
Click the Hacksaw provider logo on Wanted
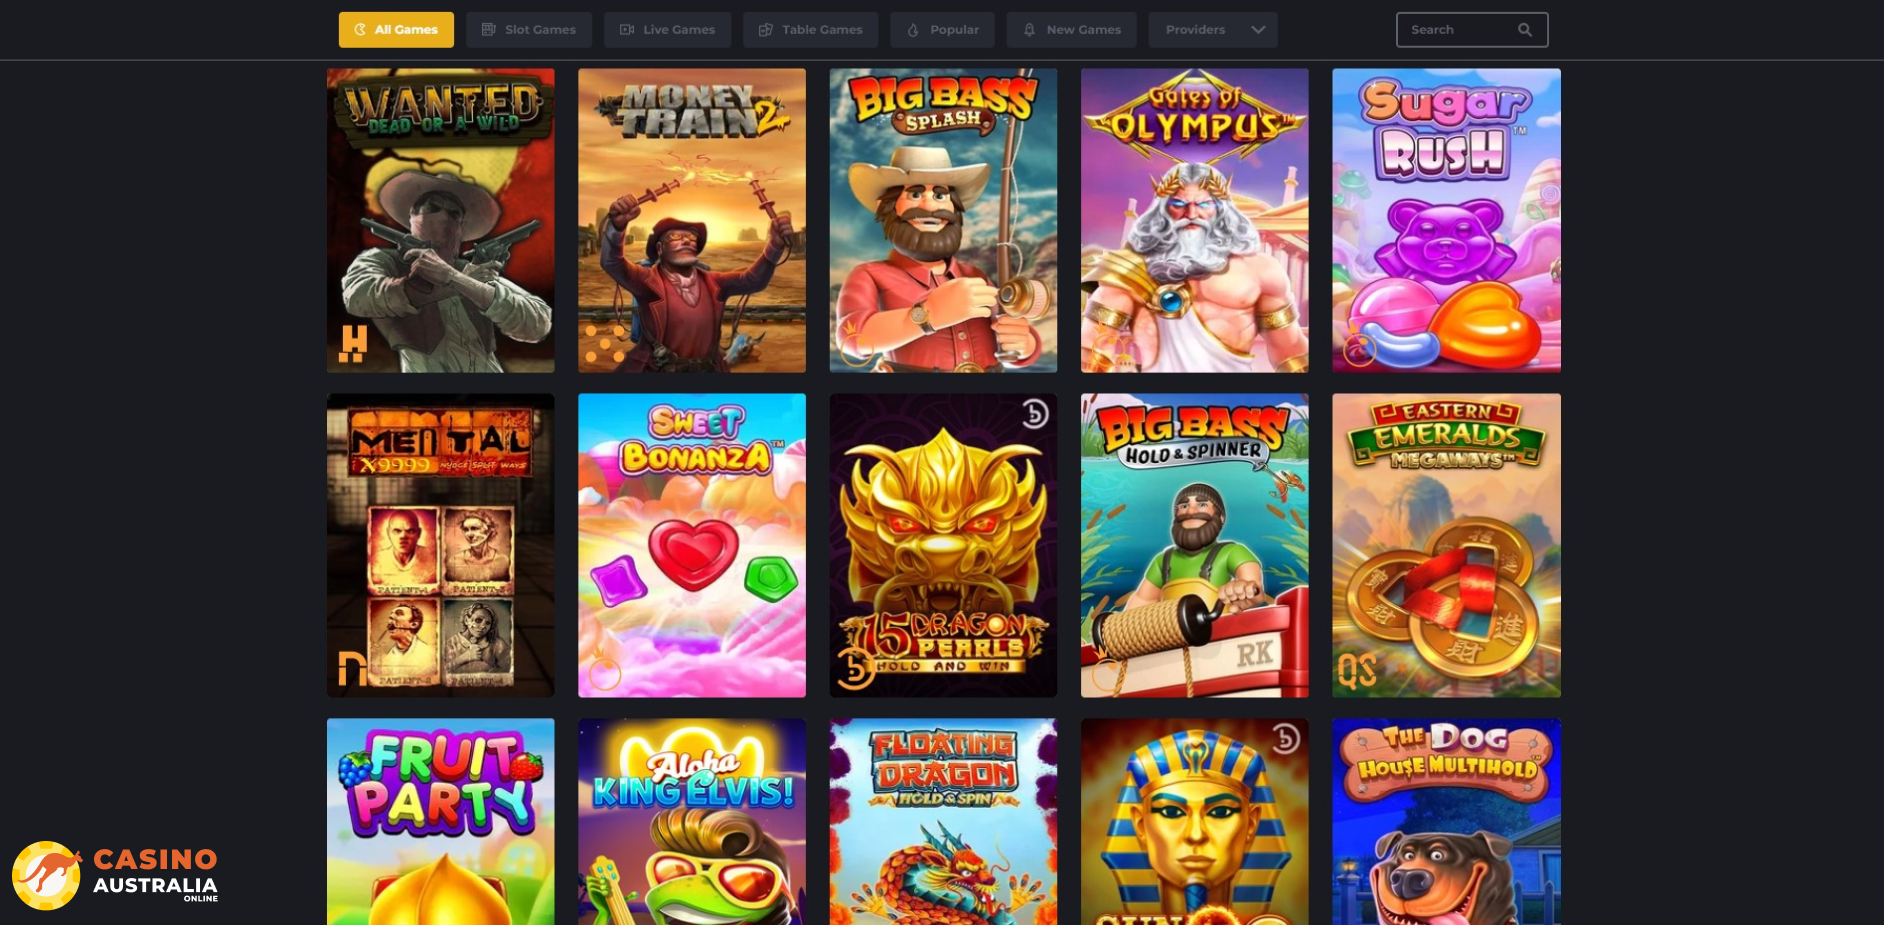353,344
